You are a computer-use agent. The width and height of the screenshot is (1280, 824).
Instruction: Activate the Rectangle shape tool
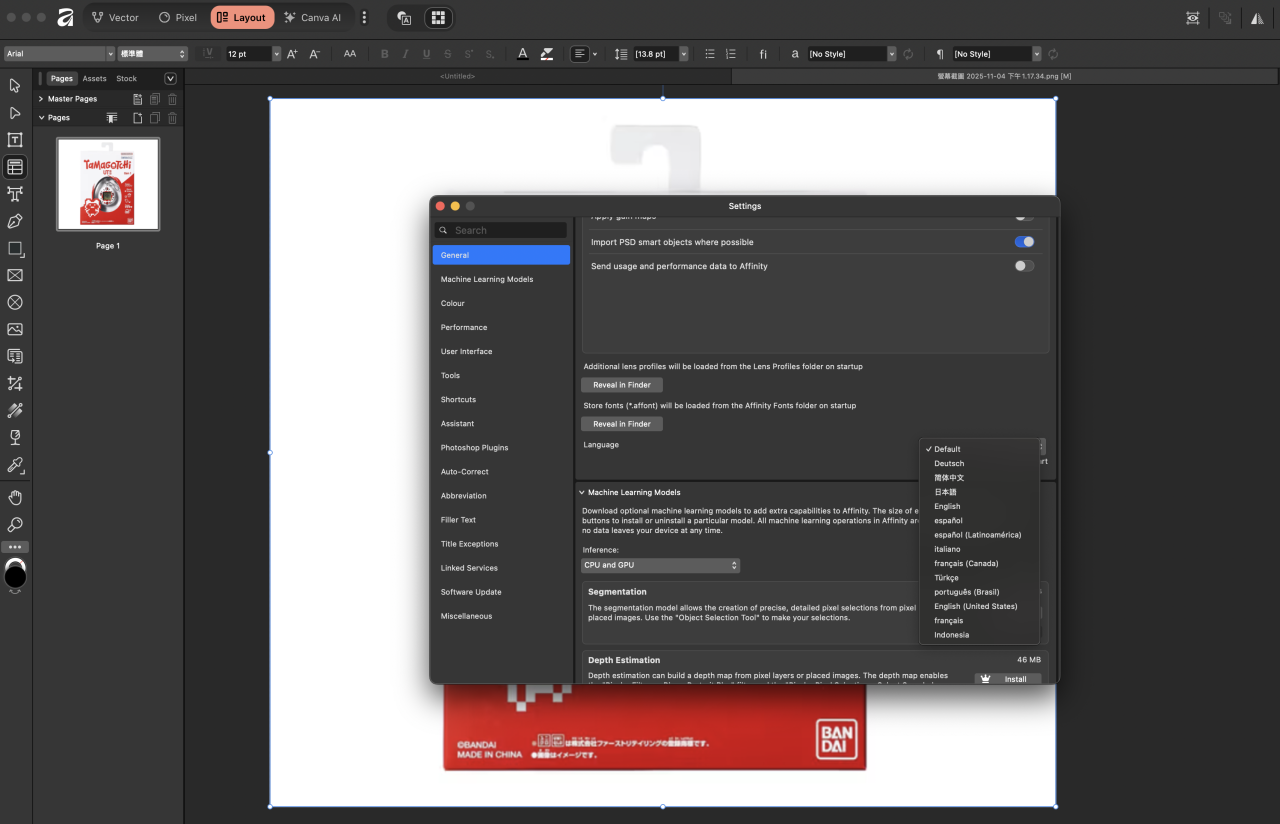[x=14, y=249]
